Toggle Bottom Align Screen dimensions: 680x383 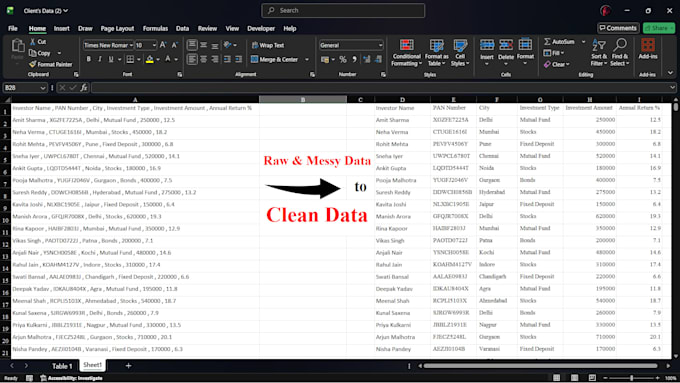pos(215,45)
